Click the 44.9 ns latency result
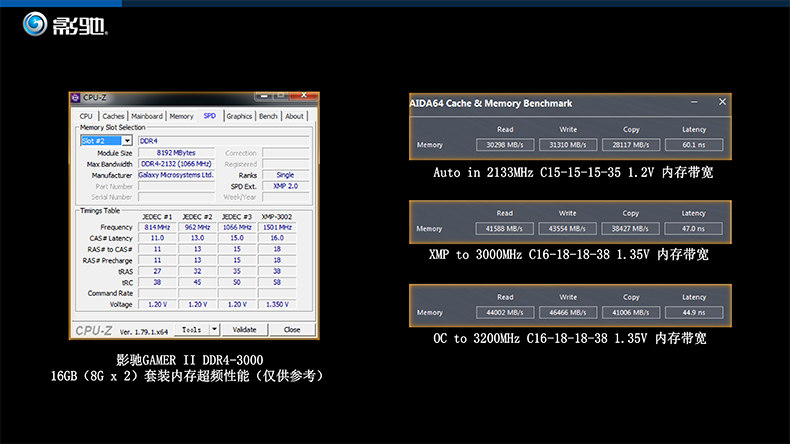The width and height of the screenshot is (790, 444). (694, 312)
